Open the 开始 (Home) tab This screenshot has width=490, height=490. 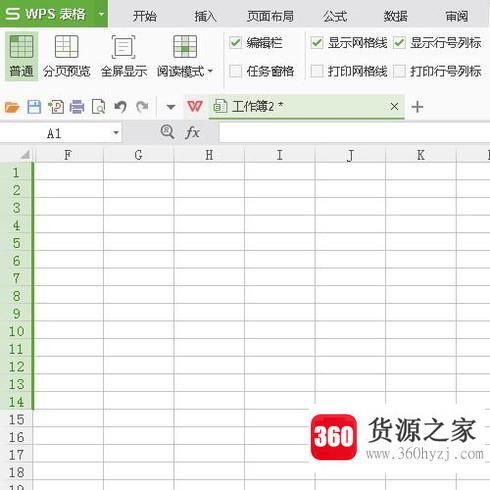click(x=144, y=16)
